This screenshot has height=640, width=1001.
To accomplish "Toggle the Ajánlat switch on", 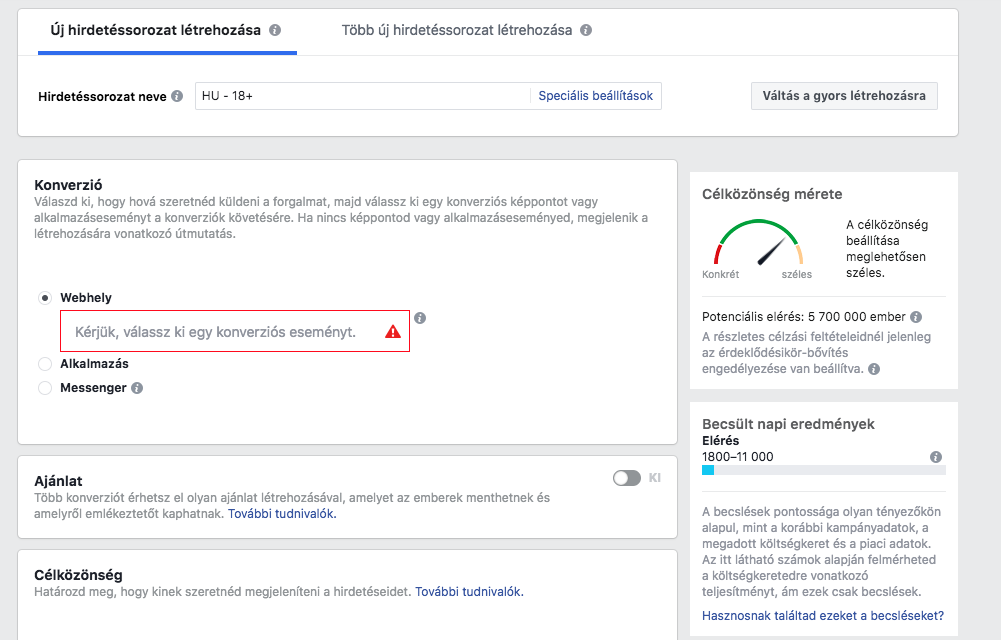I will coord(626,478).
